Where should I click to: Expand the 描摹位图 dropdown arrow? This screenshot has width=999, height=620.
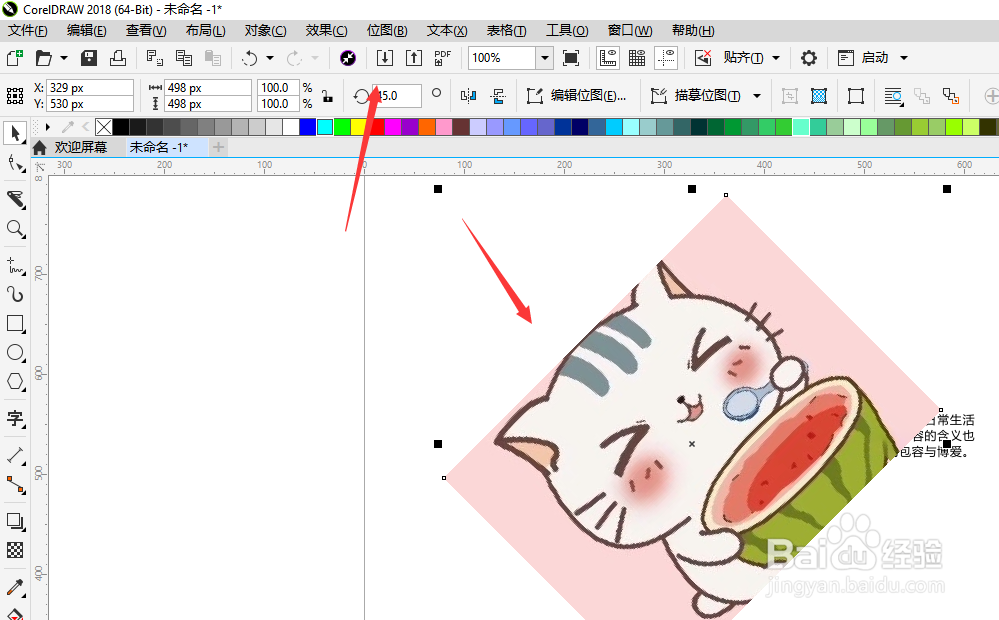tap(757, 96)
